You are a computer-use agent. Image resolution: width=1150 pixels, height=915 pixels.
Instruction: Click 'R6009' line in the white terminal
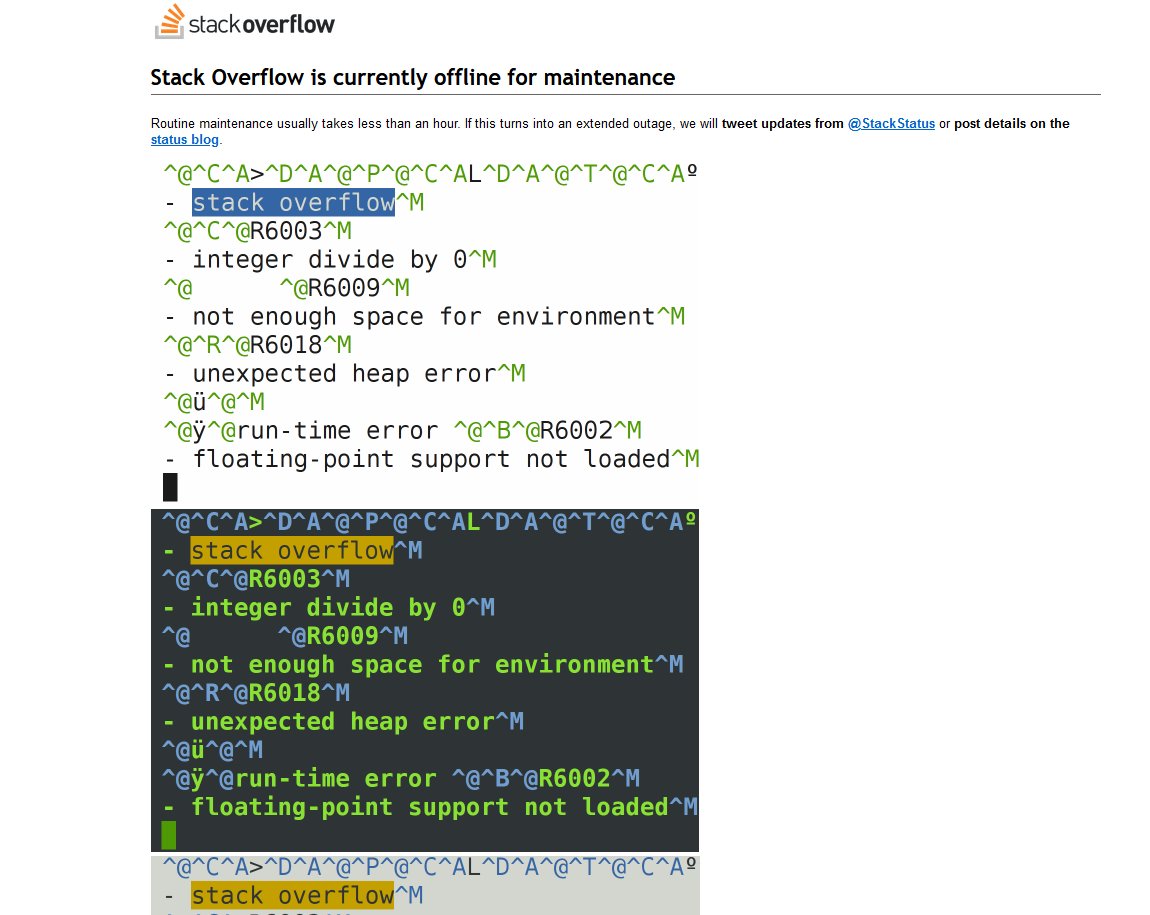pyautogui.click(x=287, y=288)
